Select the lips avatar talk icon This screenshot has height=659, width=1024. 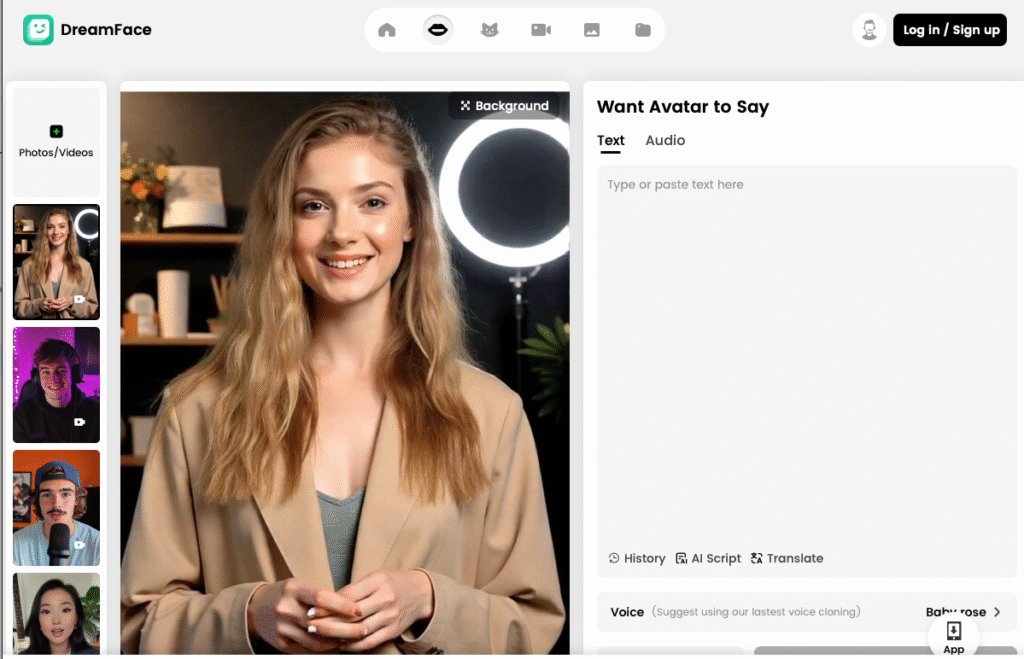(437, 30)
